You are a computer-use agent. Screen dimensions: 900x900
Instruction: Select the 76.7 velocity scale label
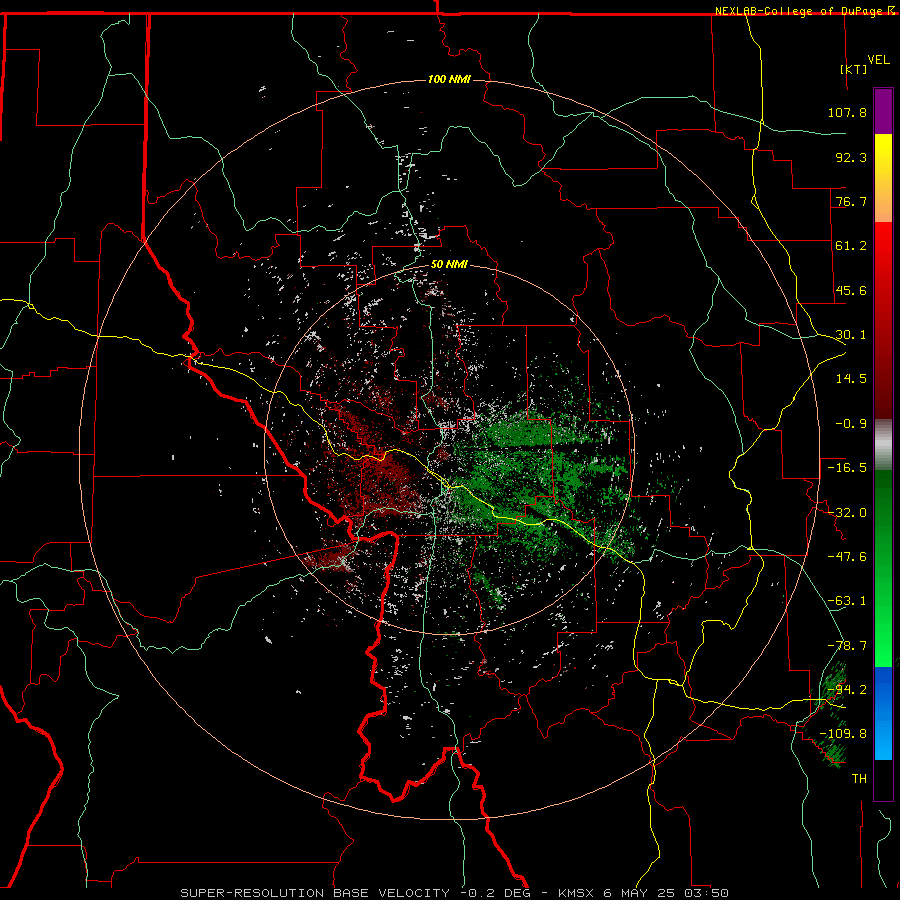coord(851,201)
